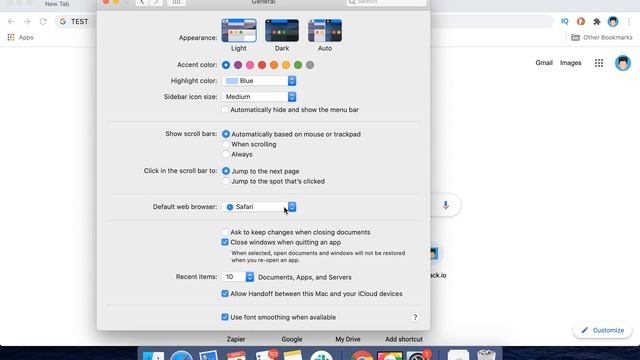640x360 pixels.
Task: Open the Other Bookmarks folder
Action: click(602, 38)
